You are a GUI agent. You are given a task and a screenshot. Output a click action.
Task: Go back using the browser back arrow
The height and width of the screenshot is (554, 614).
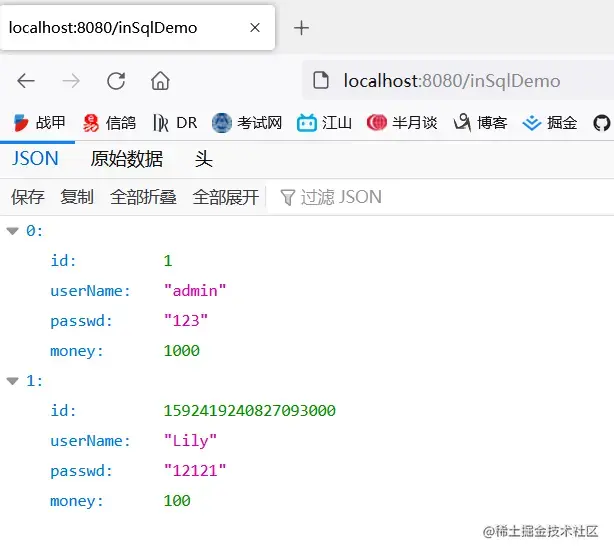pyautogui.click(x=26, y=81)
